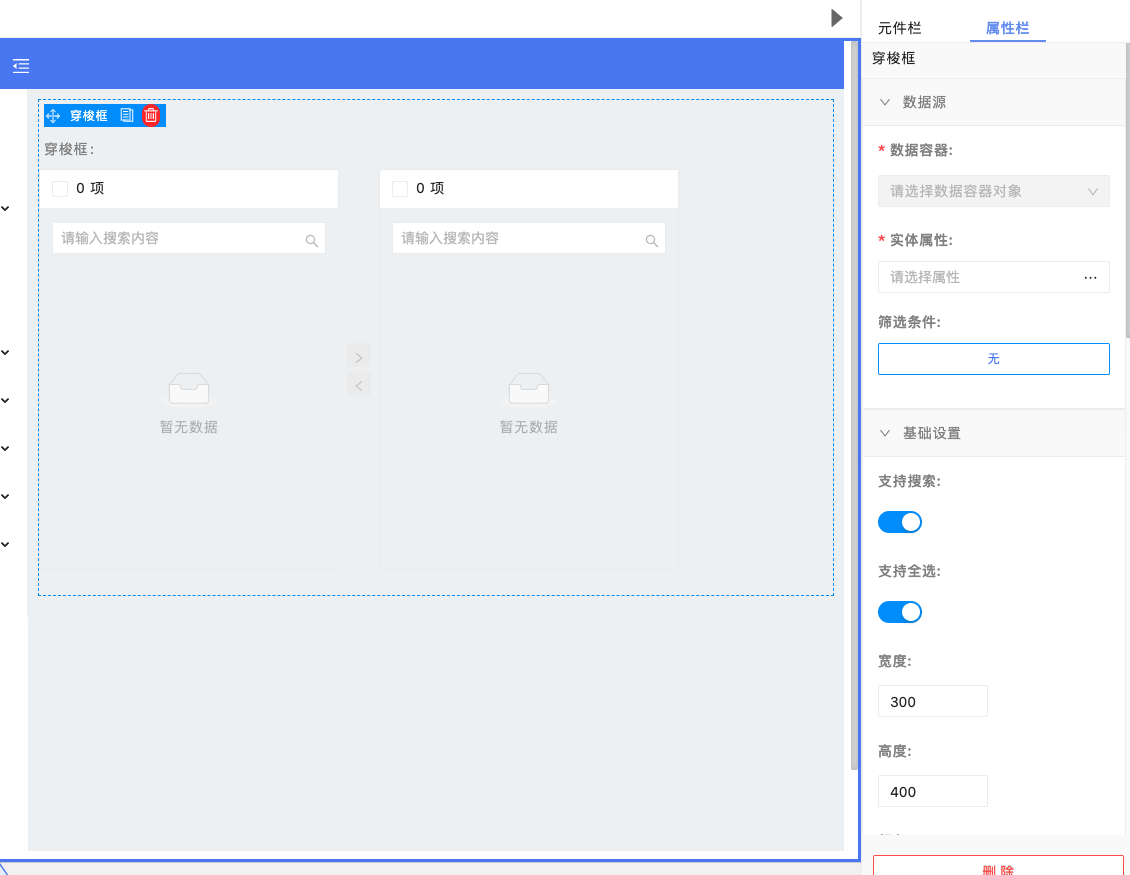Click the left 暂无数据 empty-state icon
This screenshot has height=875, width=1130.
(189, 389)
